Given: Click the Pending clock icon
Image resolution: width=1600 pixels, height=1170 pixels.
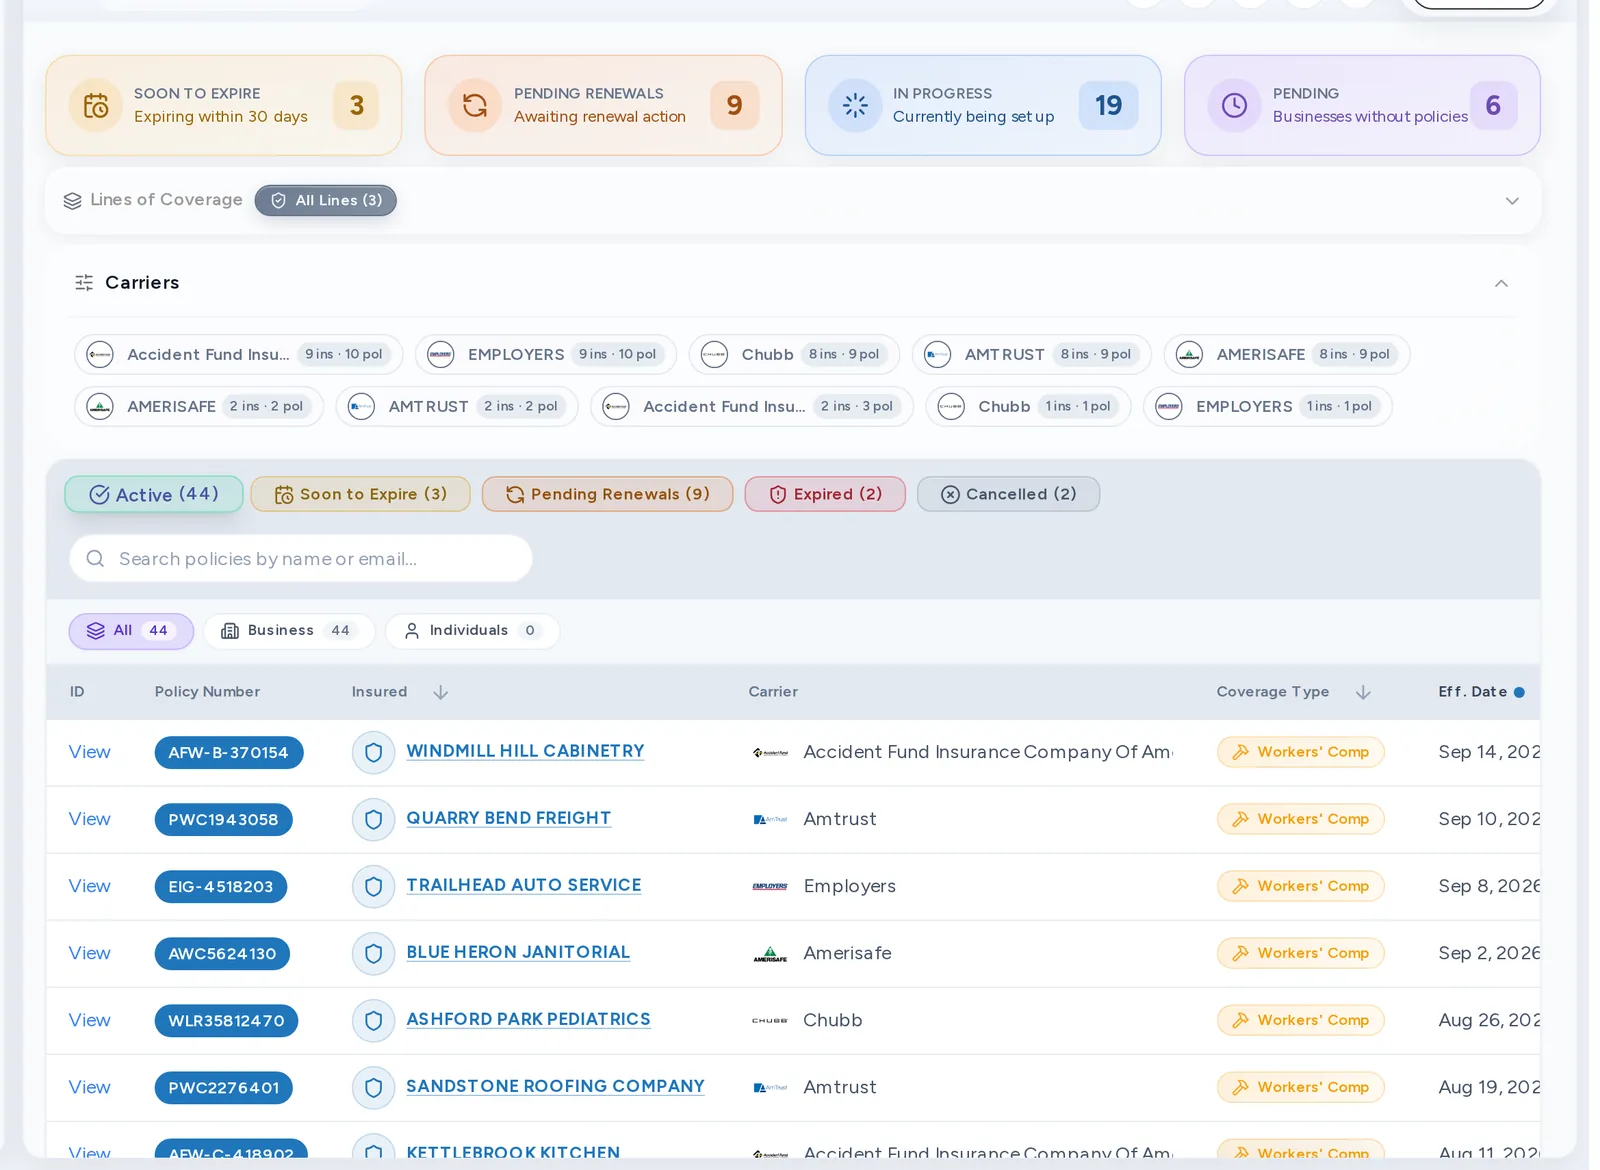Looking at the screenshot, I should tap(1234, 105).
